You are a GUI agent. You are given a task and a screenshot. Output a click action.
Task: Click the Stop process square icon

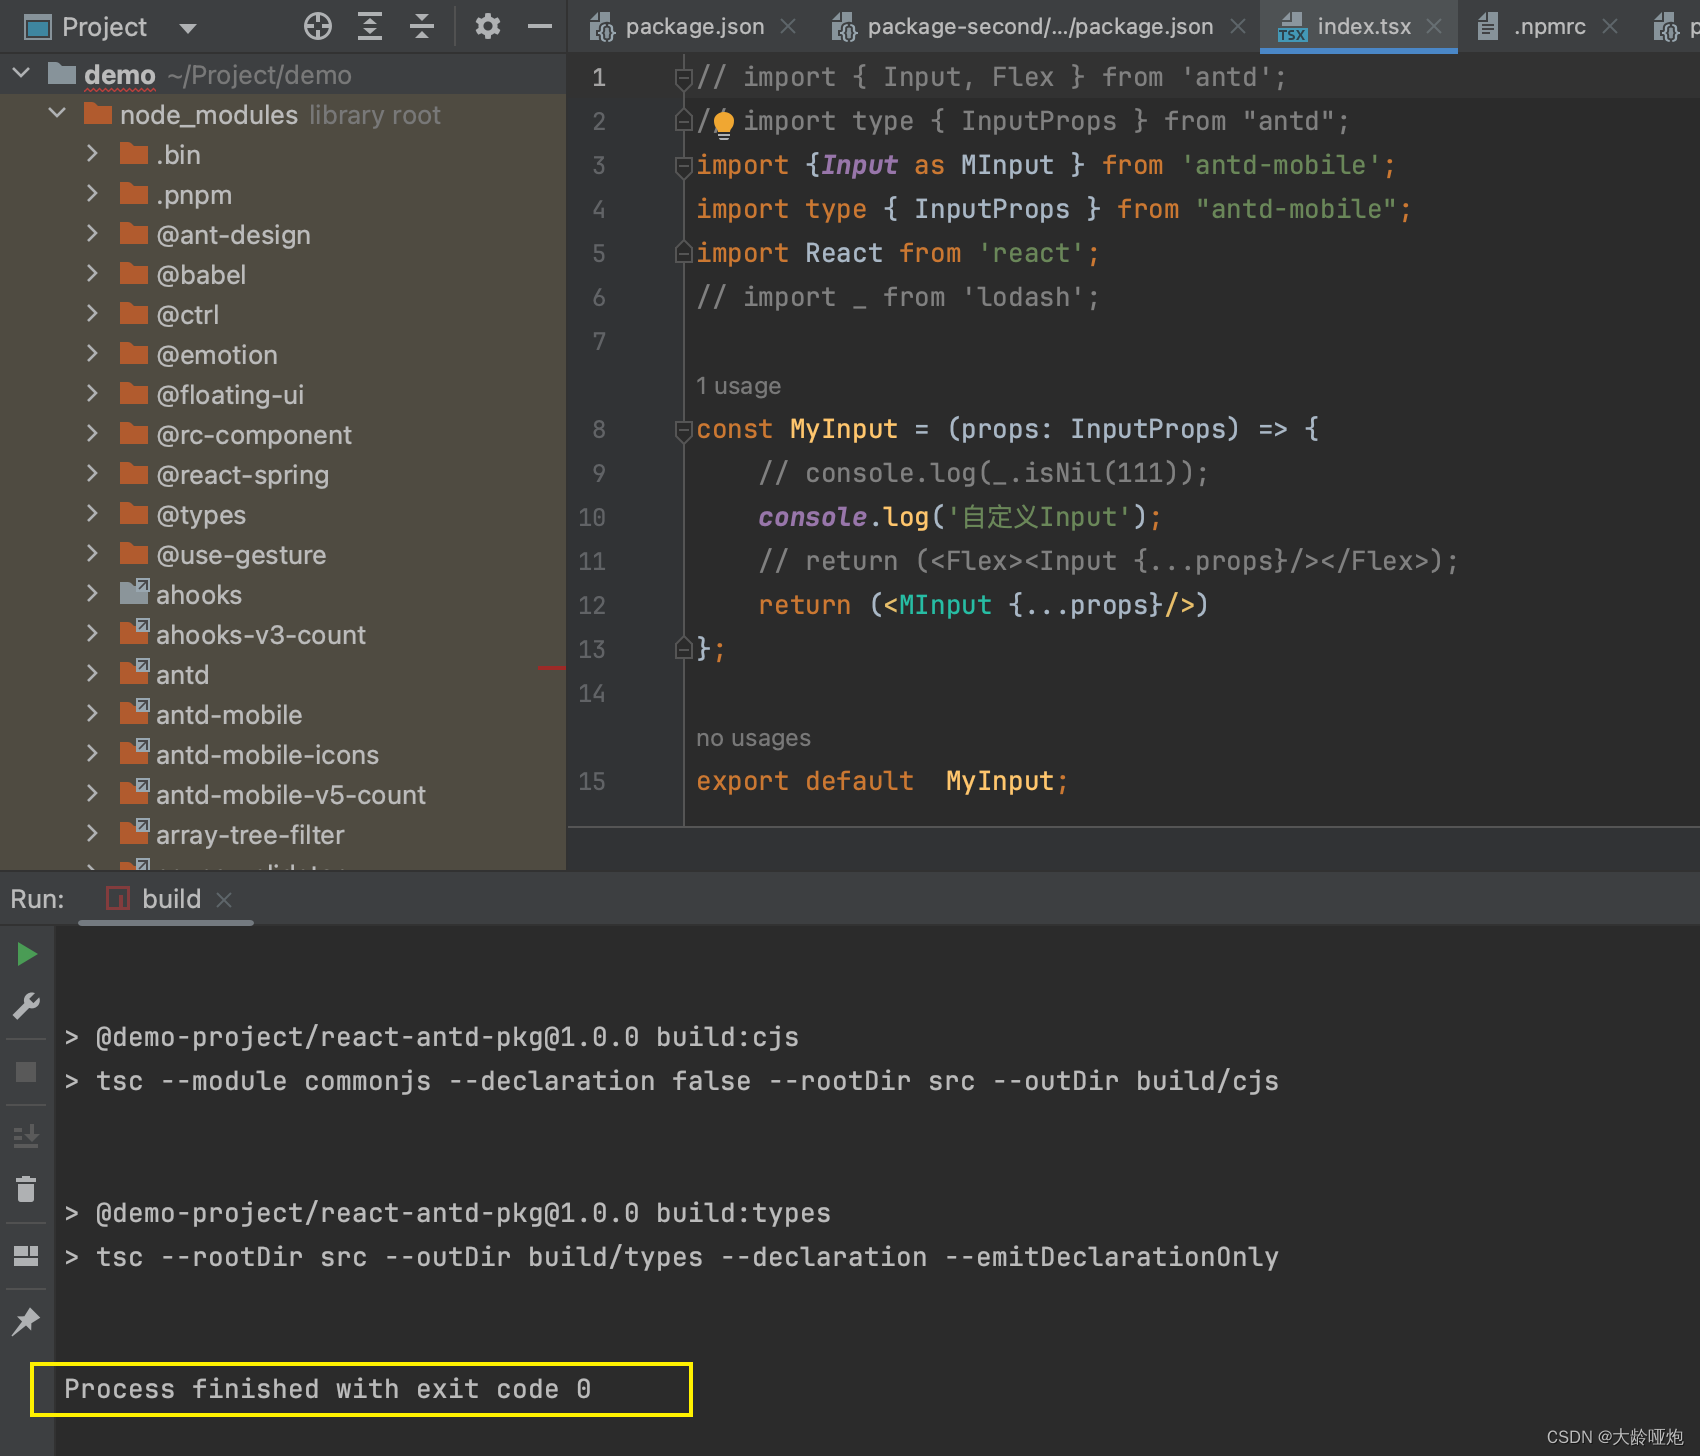pos(27,1072)
